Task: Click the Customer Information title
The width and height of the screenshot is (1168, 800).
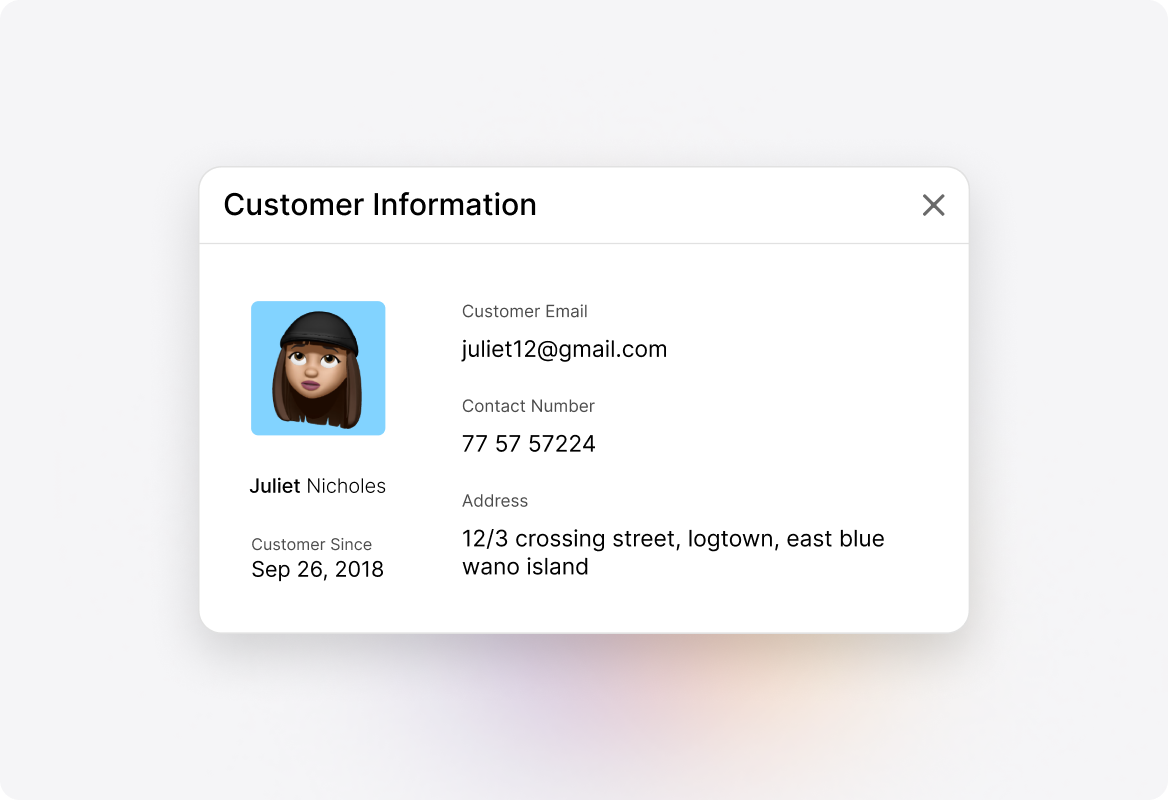Action: pos(380,204)
